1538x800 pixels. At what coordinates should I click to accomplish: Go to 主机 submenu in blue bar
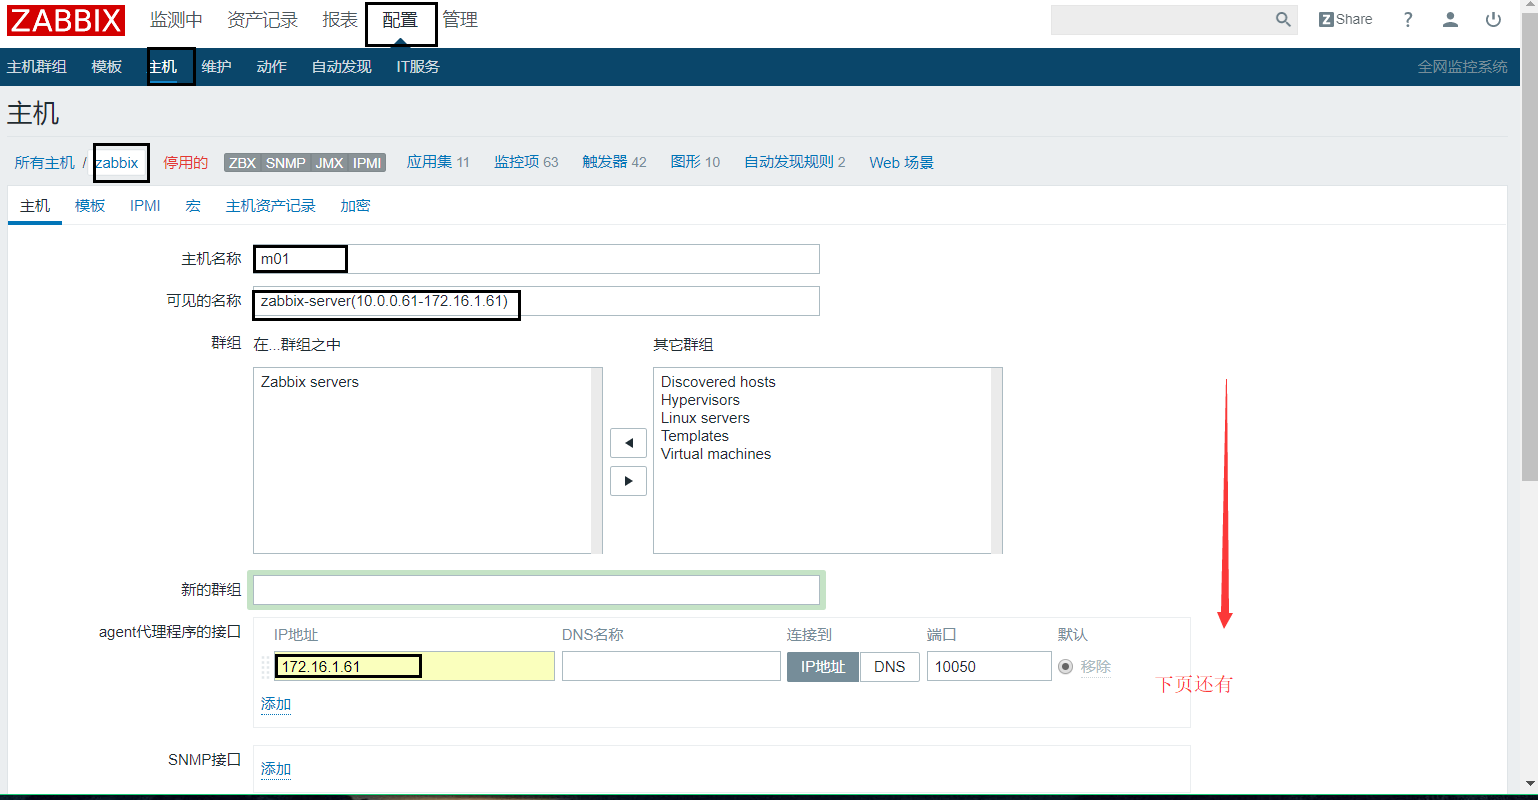click(163, 67)
